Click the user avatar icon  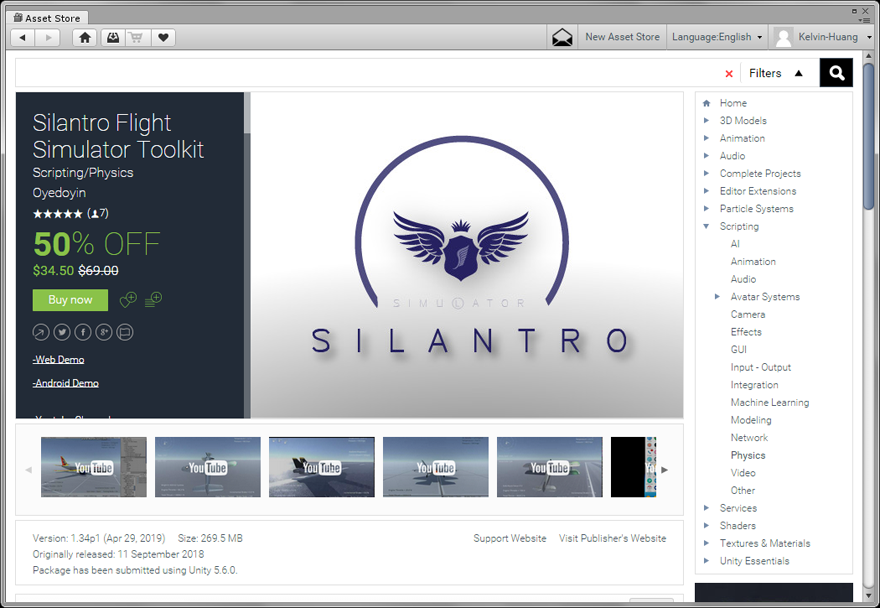[783, 38]
